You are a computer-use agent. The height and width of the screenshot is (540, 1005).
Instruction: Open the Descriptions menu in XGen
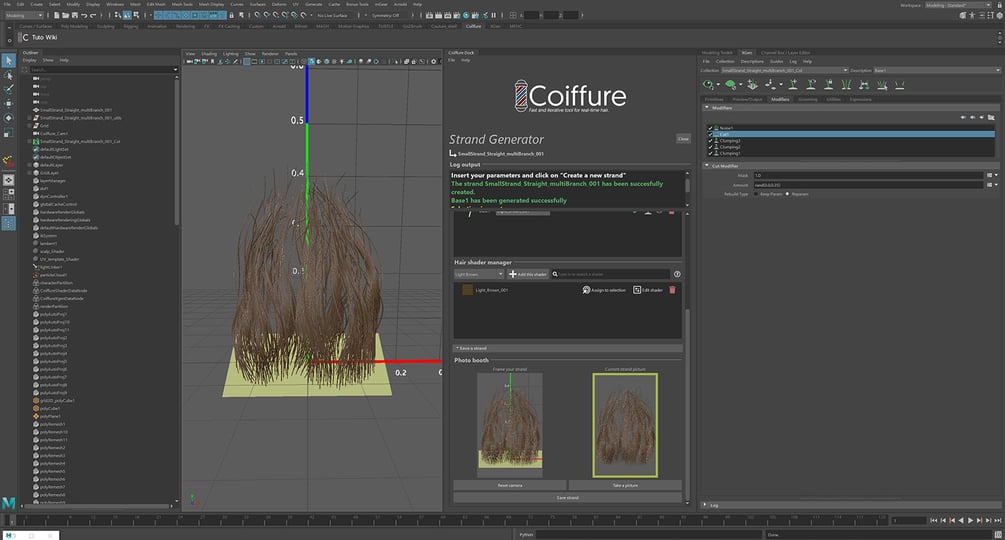click(752, 61)
